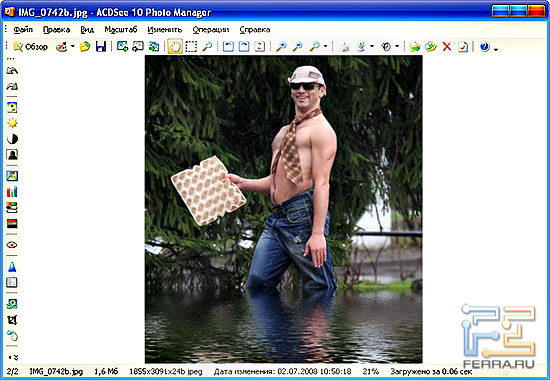Click the framed picture with black arrow icon
Image resolution: width=550 pixels, height=380 pixels.
click(x=138, y=47)
